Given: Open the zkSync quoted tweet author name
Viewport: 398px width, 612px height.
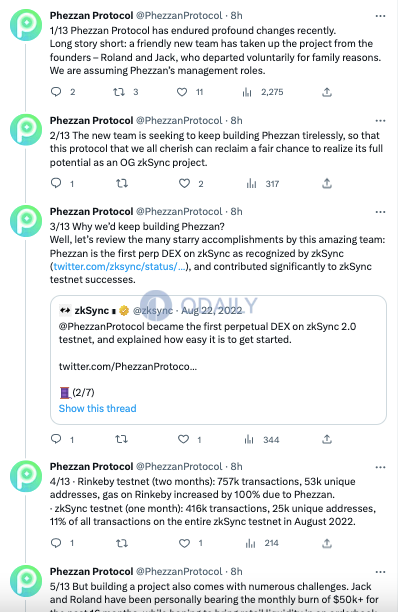Looking at the screenshot, I should coord(92,311).
